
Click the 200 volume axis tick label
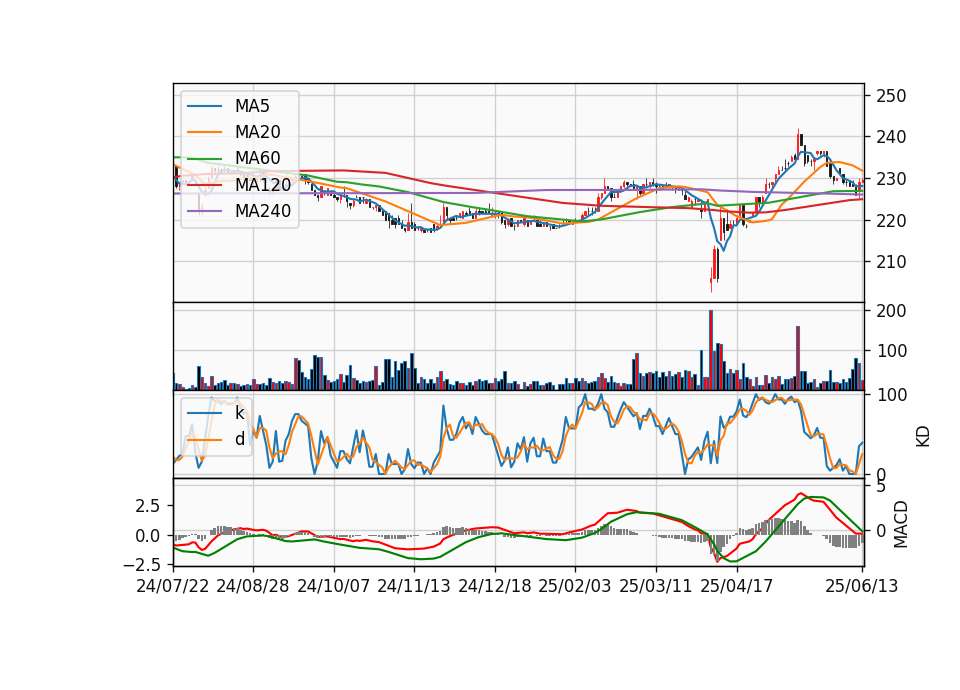tap(891, 311)
